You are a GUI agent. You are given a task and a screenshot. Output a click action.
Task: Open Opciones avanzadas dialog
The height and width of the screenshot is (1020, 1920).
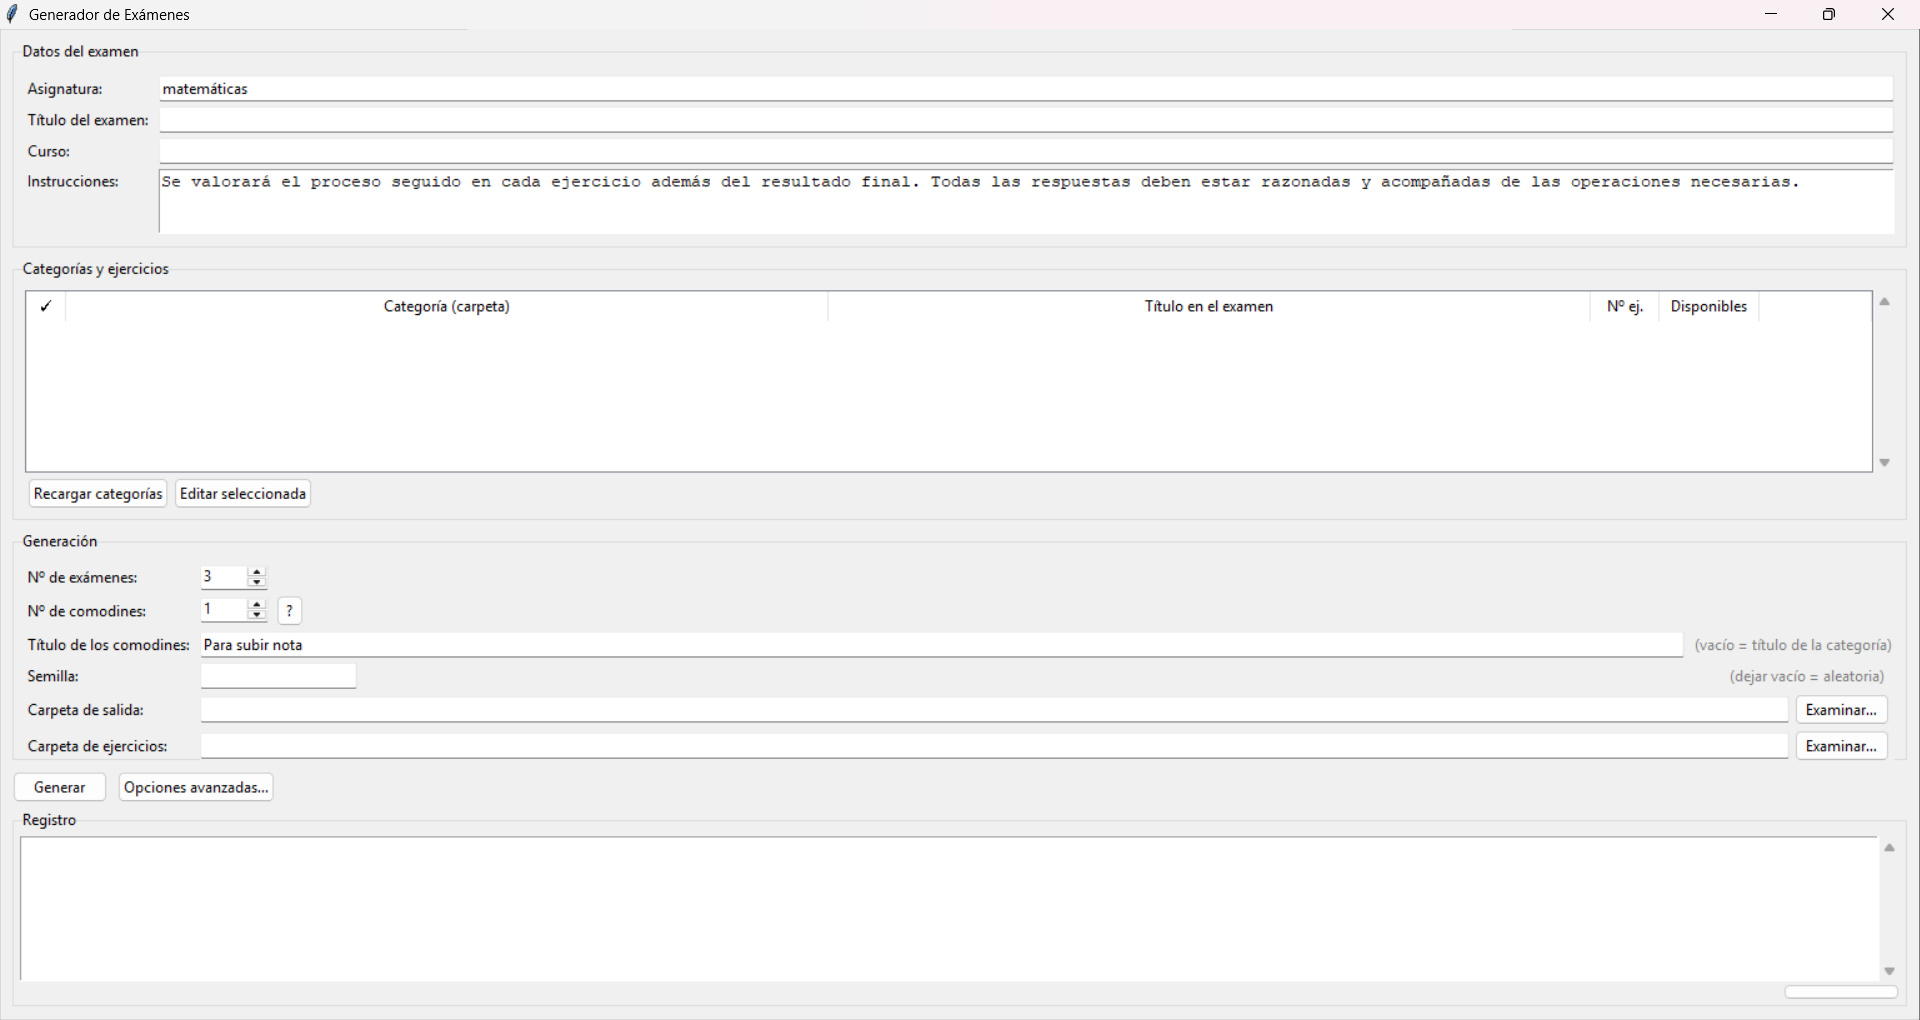(196, 788)
